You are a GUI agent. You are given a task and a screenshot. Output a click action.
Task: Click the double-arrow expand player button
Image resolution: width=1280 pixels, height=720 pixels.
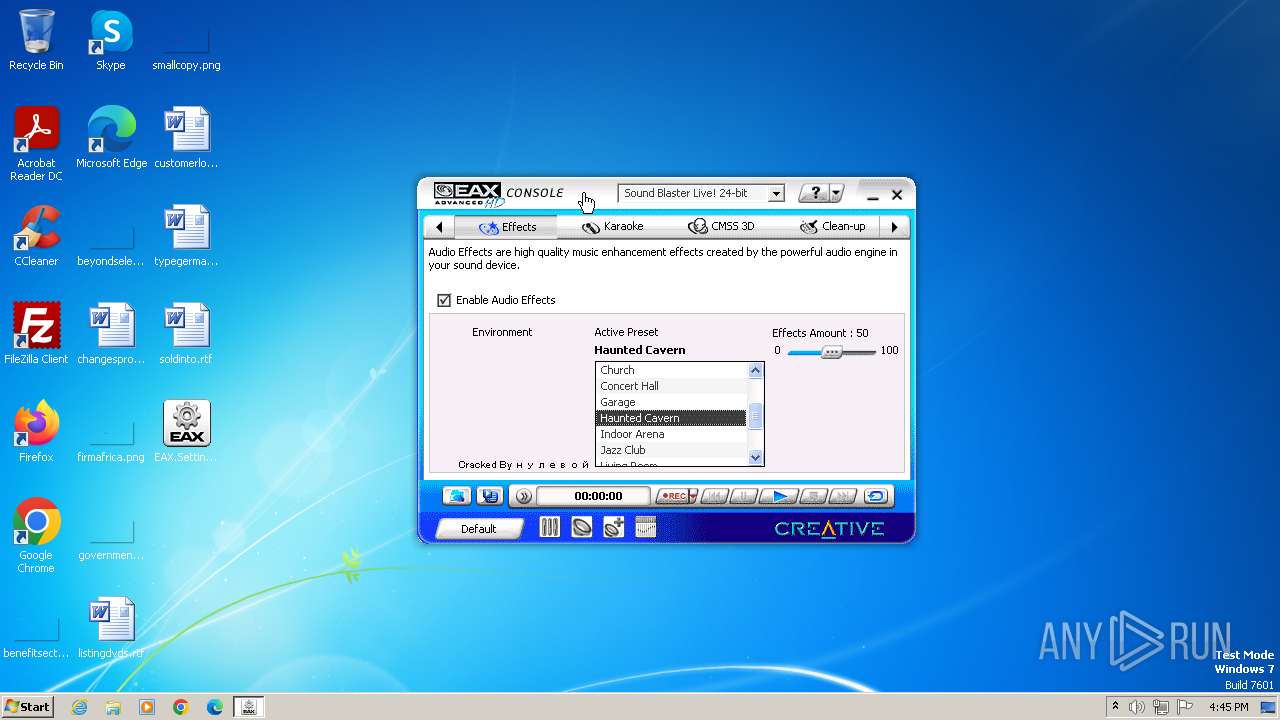click(523, 496)
